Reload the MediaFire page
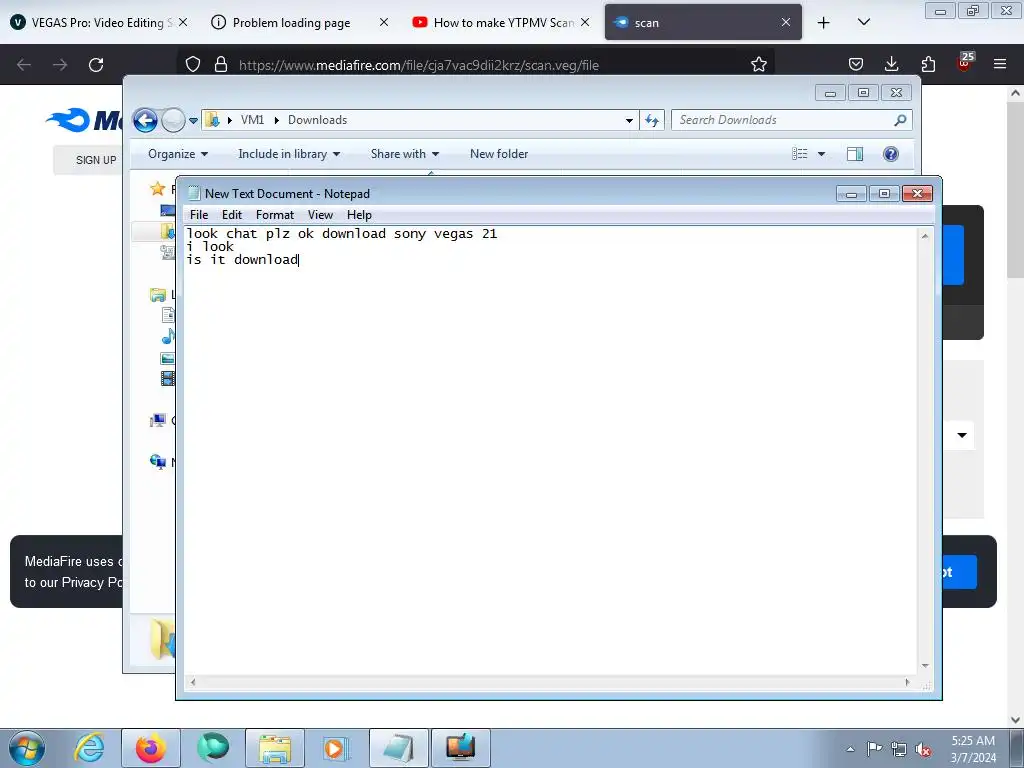Viewport: 1024px width, 768px height. click(96, 65)
